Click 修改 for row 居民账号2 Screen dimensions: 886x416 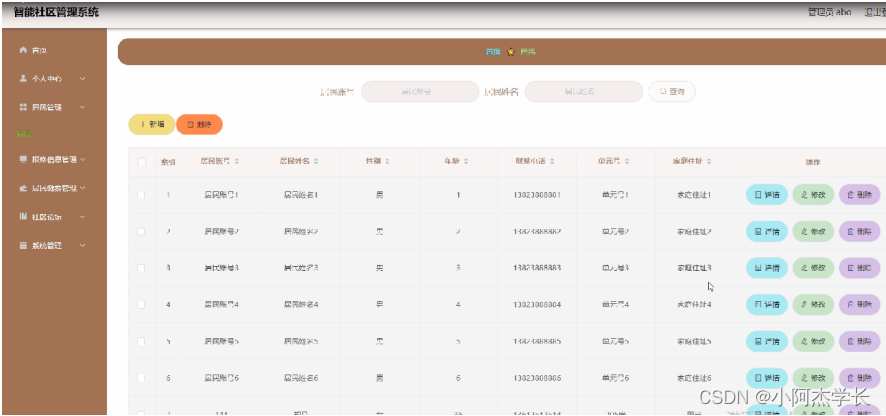[x=813, y=231]
